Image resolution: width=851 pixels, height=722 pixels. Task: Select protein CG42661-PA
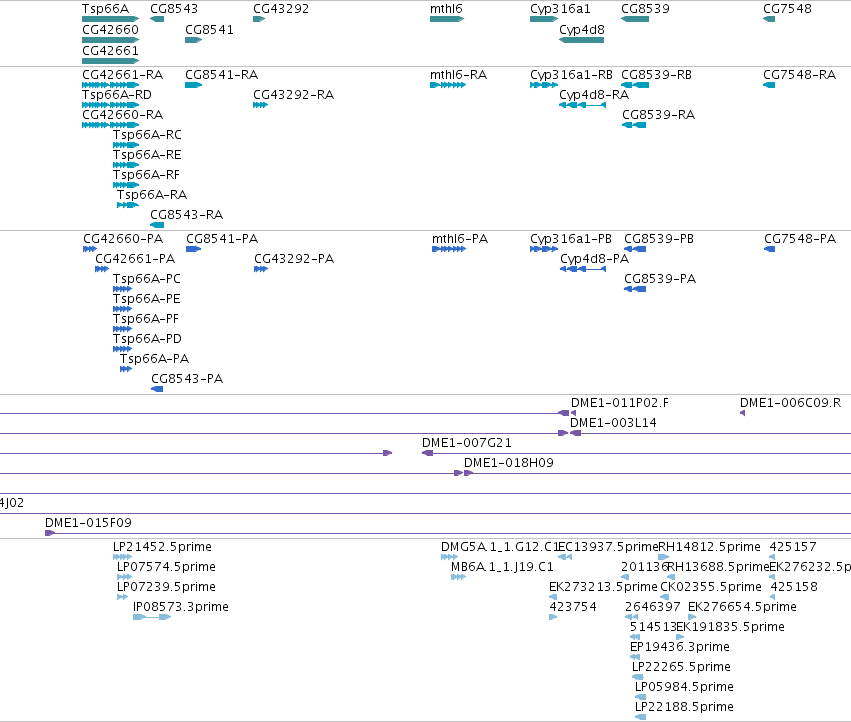(x=102, y=269)
